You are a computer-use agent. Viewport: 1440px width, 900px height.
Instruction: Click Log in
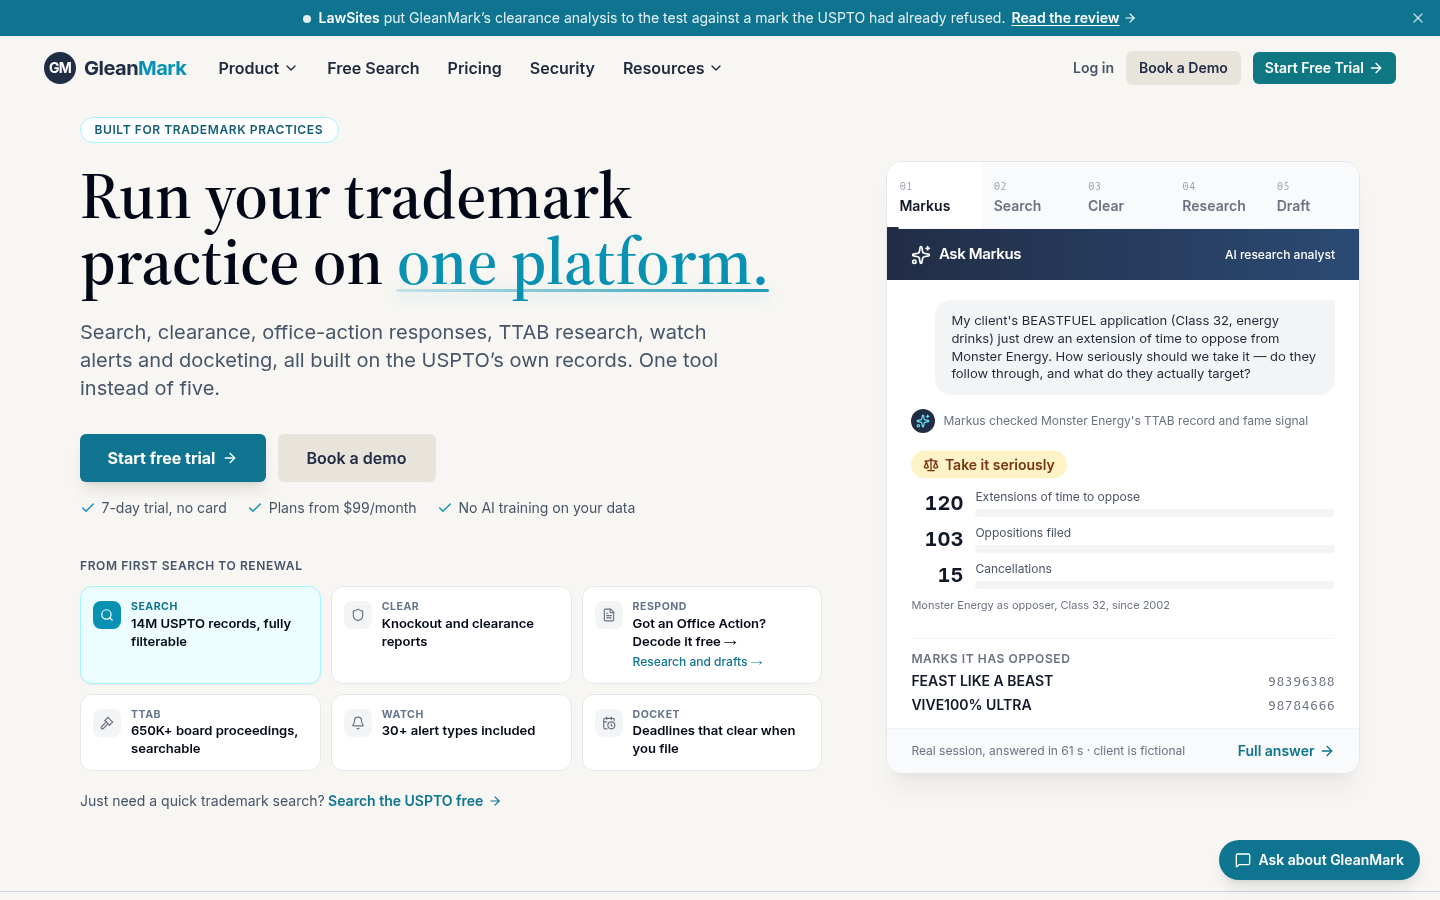[x=1093, y=68]
